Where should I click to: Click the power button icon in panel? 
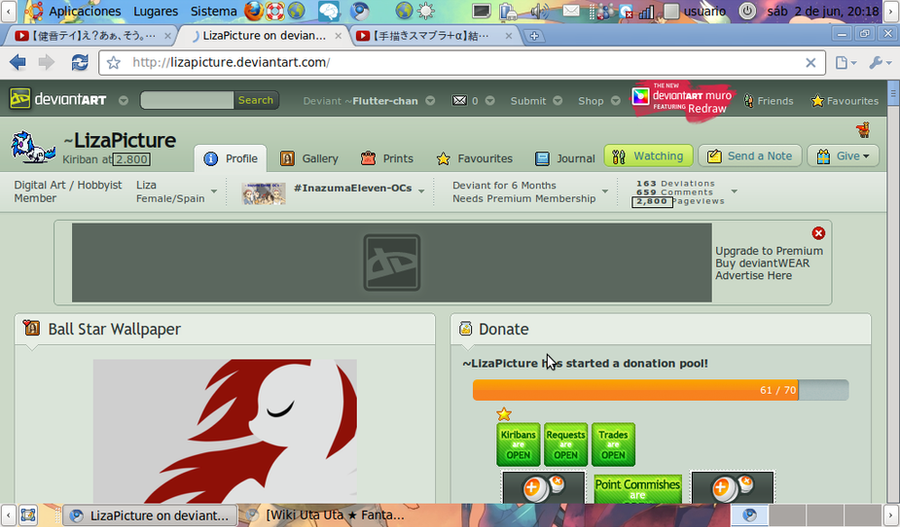pos(747,11)
